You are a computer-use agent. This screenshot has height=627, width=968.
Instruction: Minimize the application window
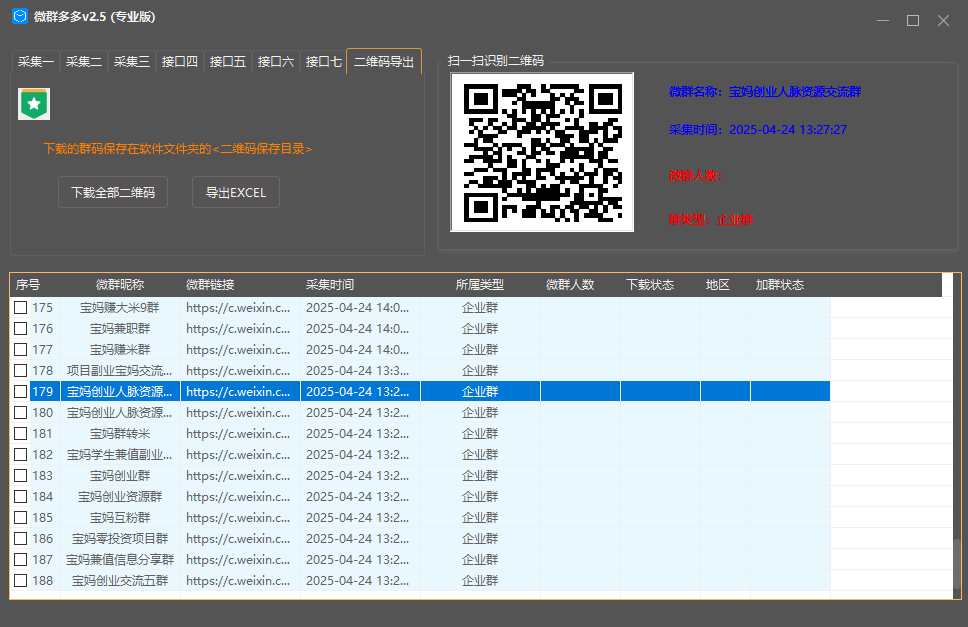pos(883,21)
